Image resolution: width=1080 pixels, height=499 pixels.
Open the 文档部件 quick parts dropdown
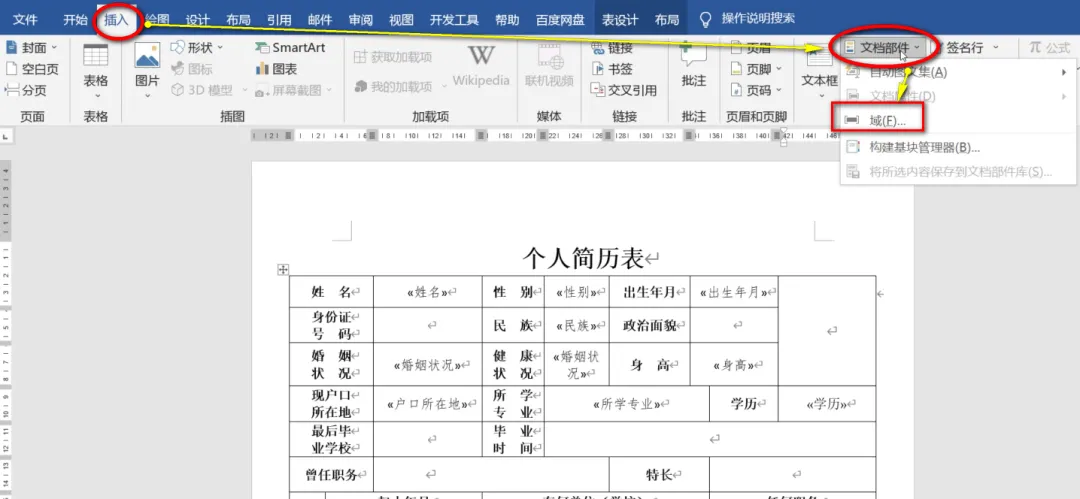[882, 48]
